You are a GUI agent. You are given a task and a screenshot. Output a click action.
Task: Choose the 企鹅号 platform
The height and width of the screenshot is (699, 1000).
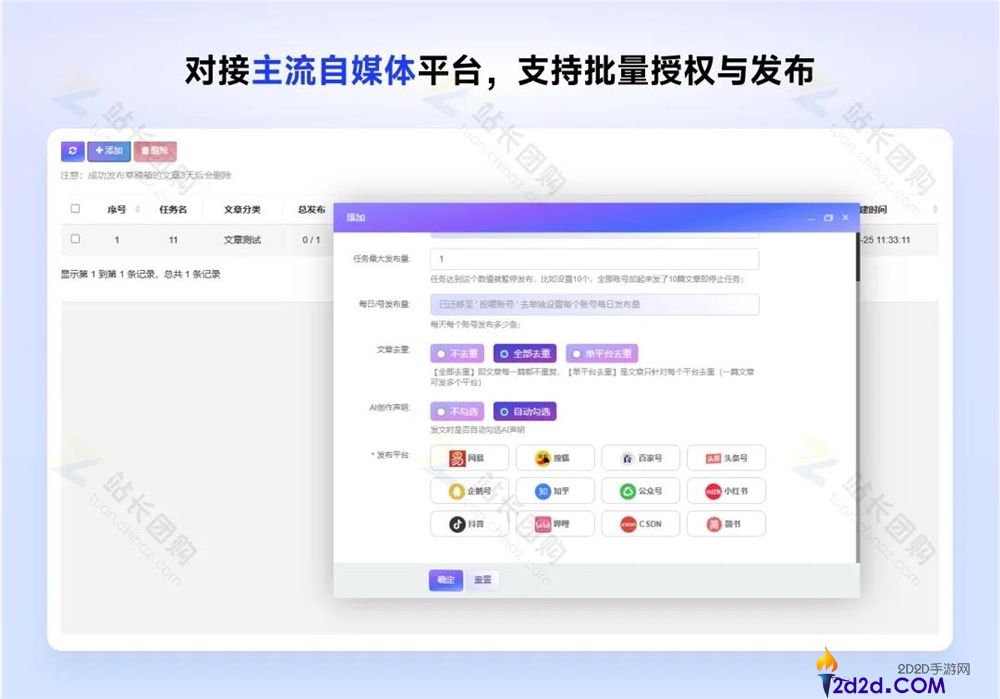(469, 491)
